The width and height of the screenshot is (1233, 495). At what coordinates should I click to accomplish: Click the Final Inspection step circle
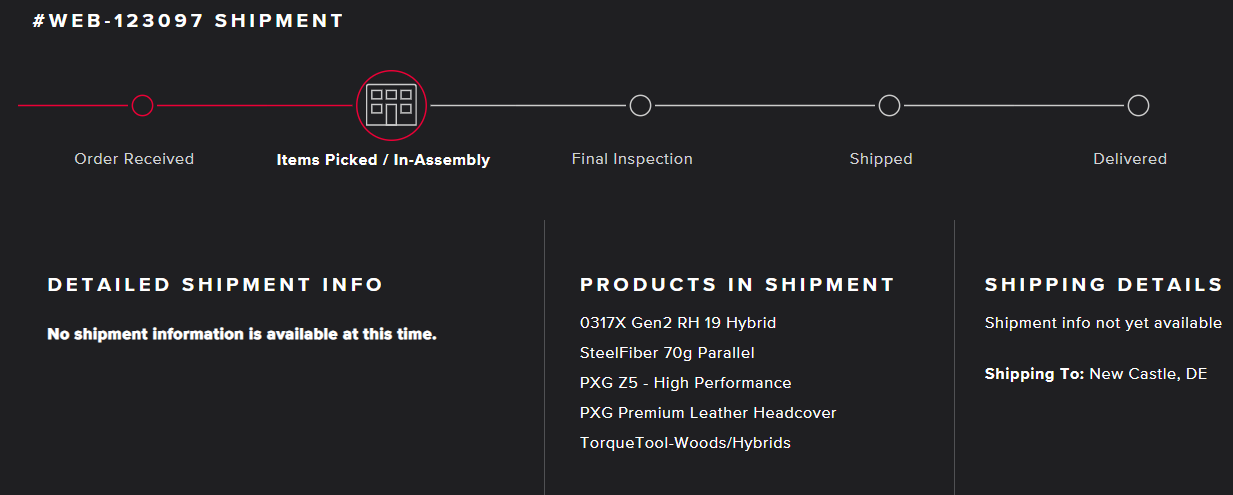tap(640, 105)
